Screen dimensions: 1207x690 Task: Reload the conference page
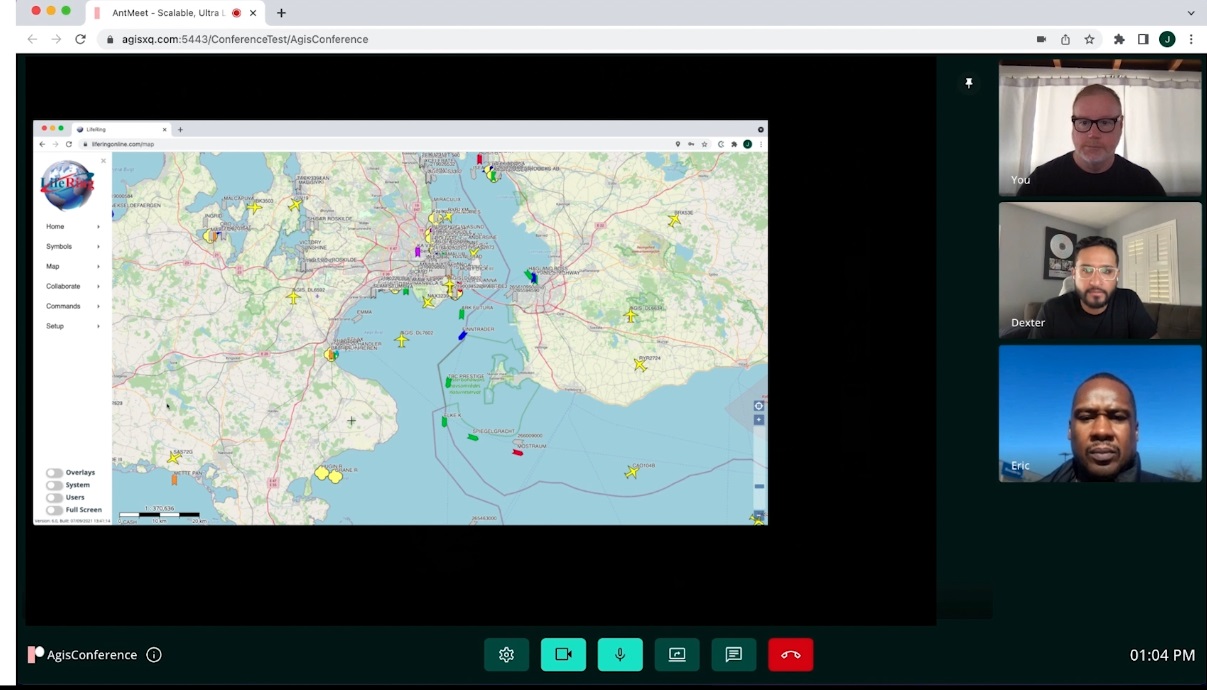pos(81,39)
